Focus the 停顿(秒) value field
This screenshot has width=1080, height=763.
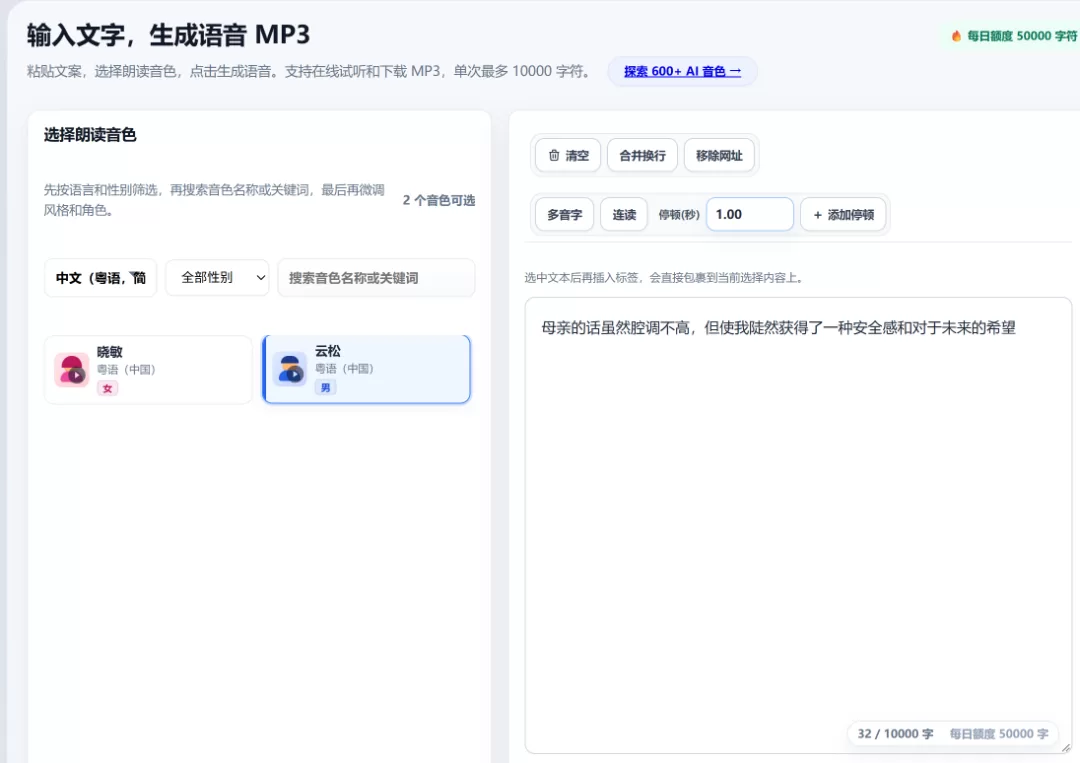750,214
